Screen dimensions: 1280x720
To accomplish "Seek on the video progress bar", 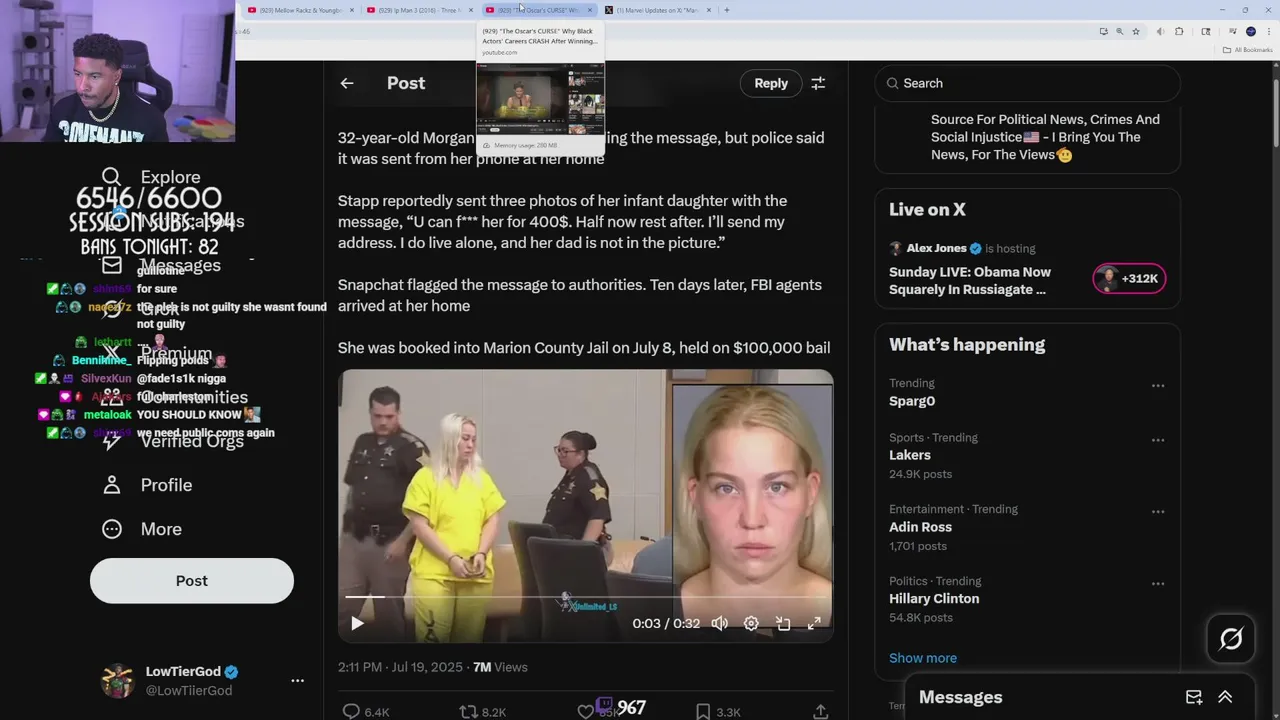I will (585, 597).
